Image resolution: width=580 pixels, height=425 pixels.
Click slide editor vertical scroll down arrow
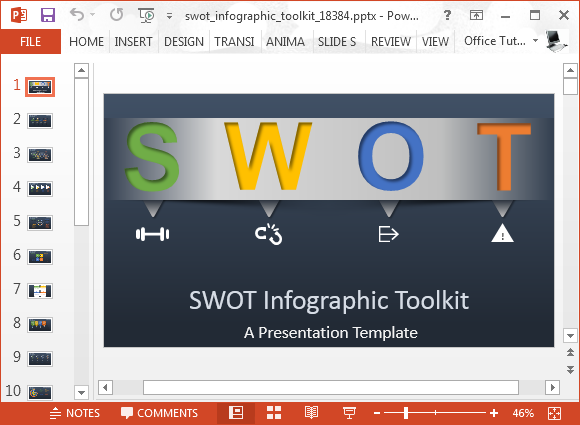570,336
